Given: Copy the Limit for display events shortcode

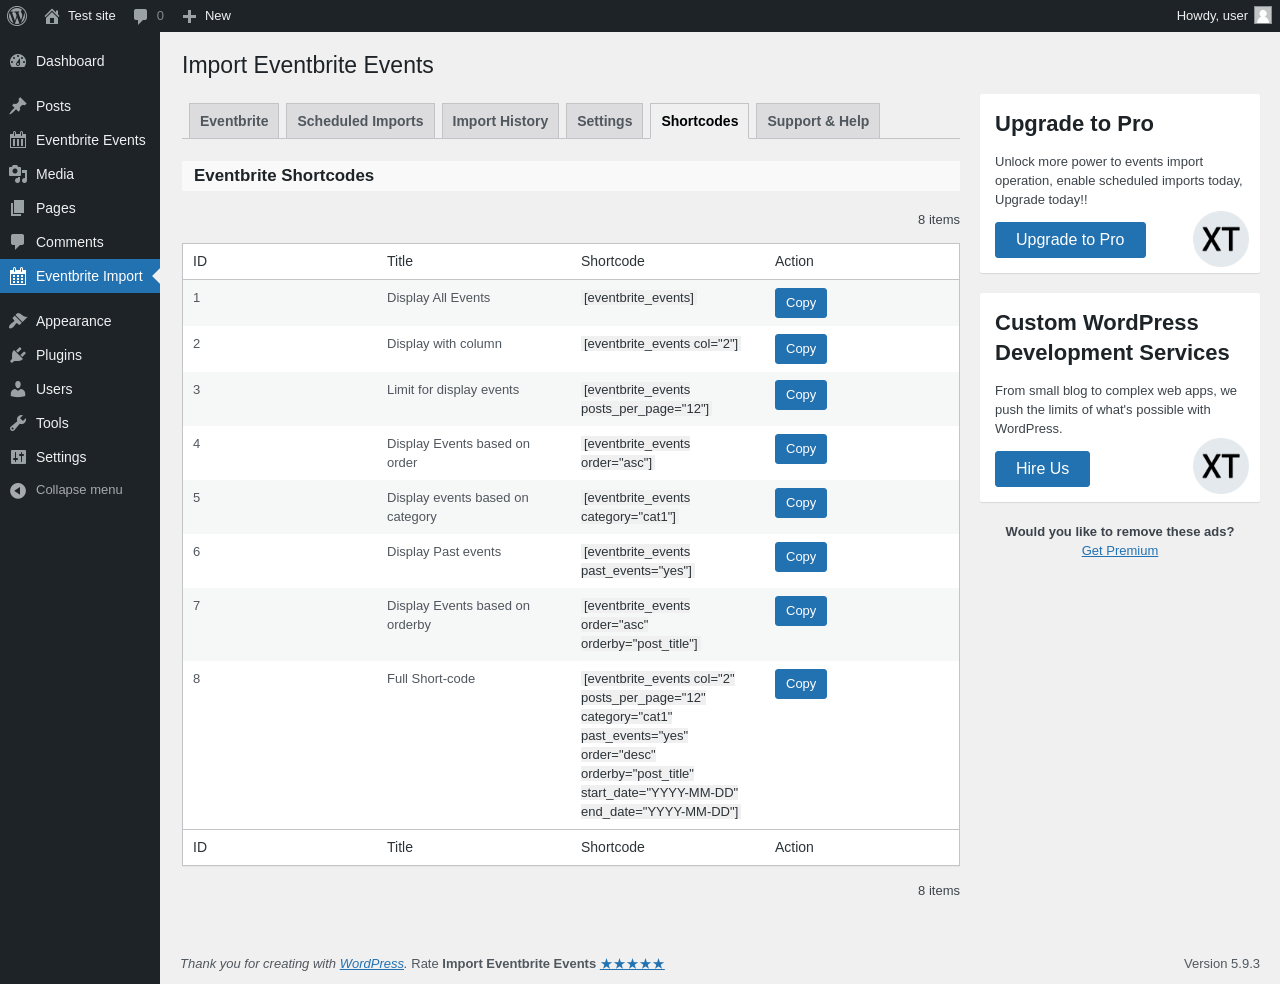Looking at the screenshot, I should (x=801, y=395).
